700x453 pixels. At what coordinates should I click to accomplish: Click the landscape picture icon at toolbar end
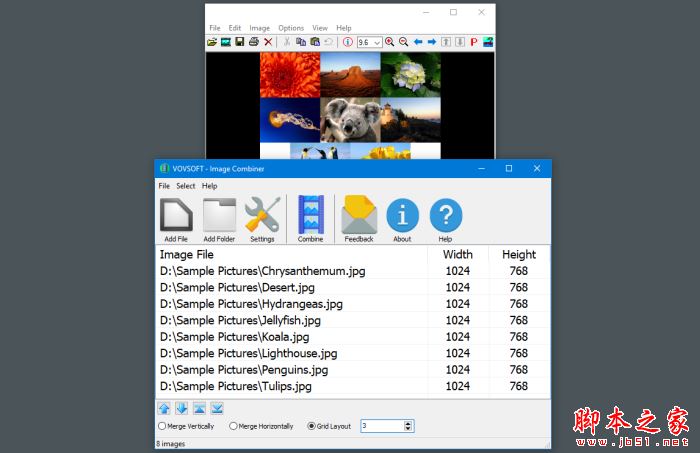point(488,42)
